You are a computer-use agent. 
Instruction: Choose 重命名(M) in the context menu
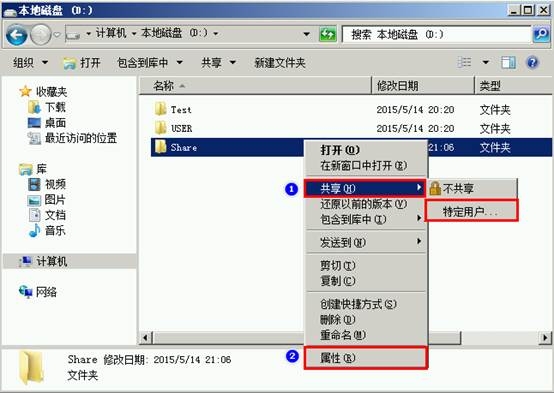point(366,335)
